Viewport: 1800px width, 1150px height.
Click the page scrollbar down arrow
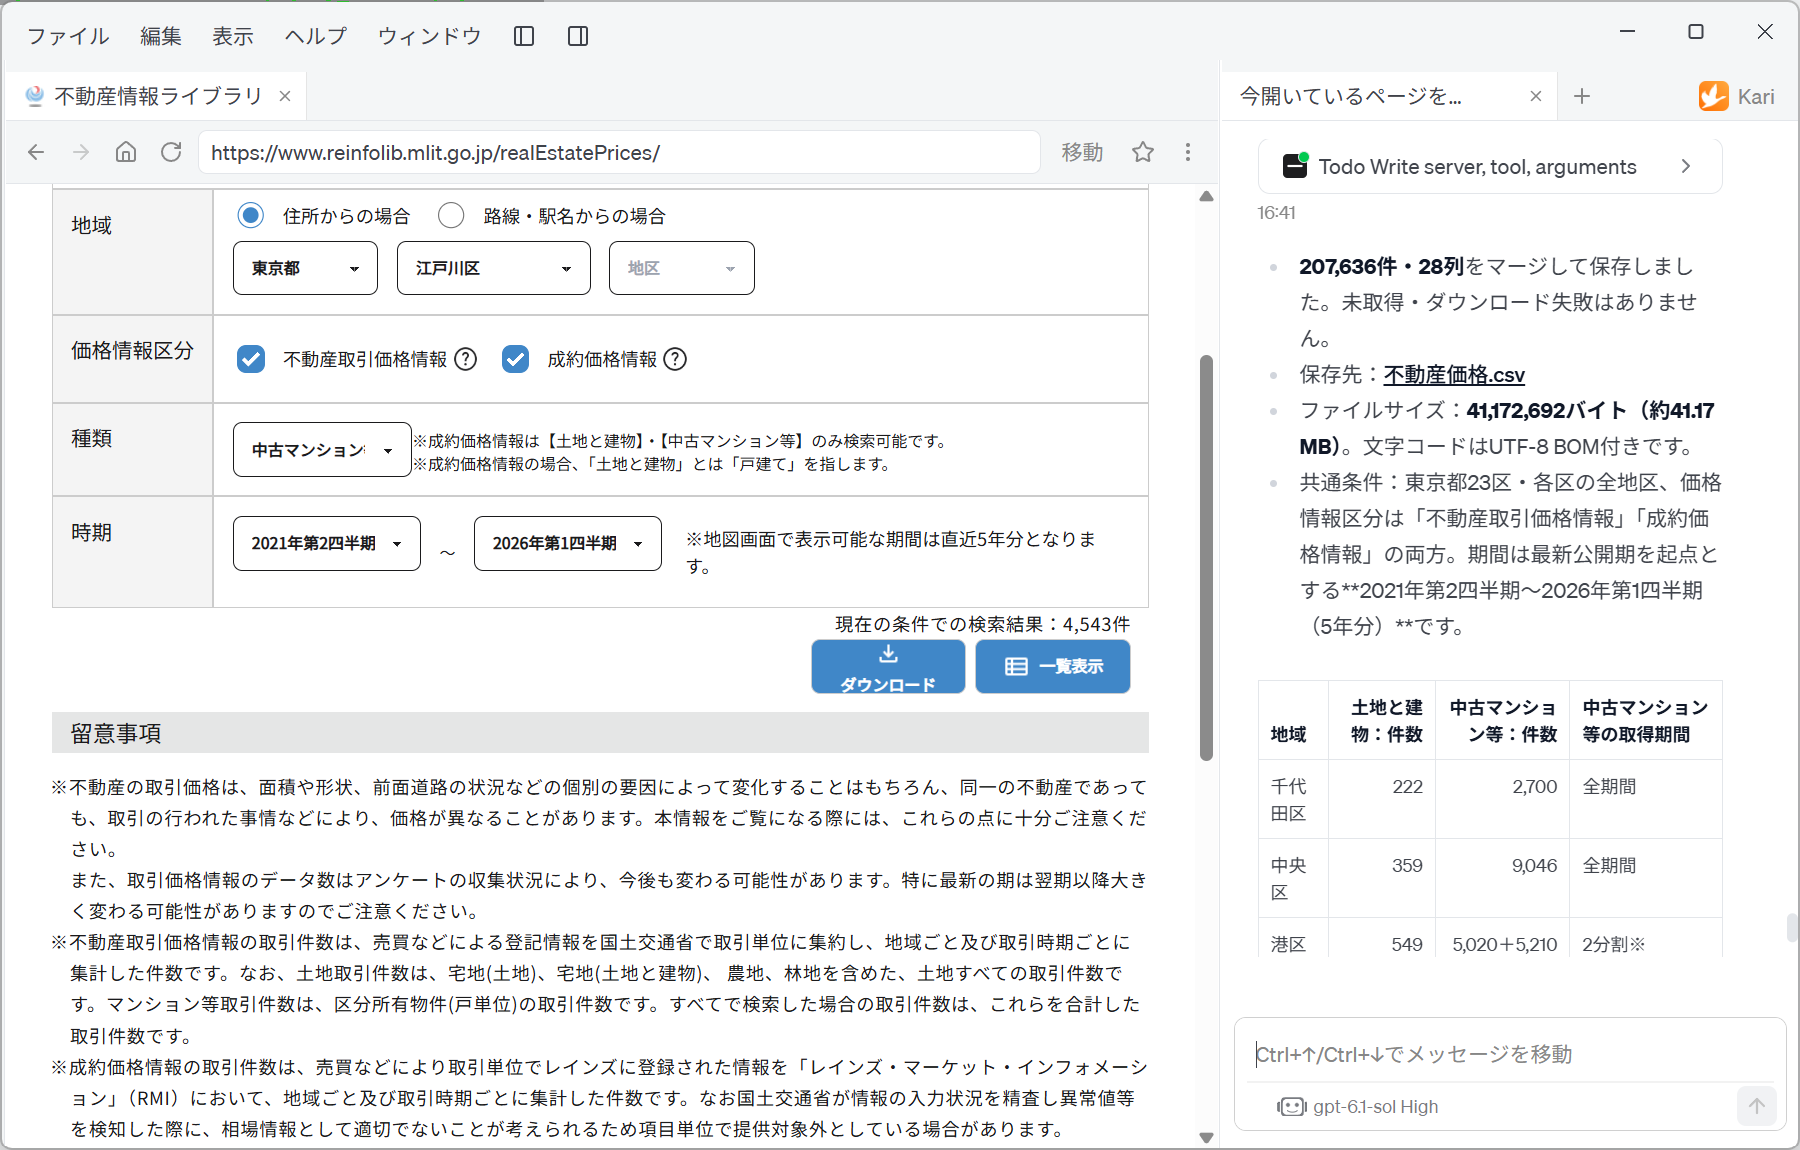[1206, 1137]
